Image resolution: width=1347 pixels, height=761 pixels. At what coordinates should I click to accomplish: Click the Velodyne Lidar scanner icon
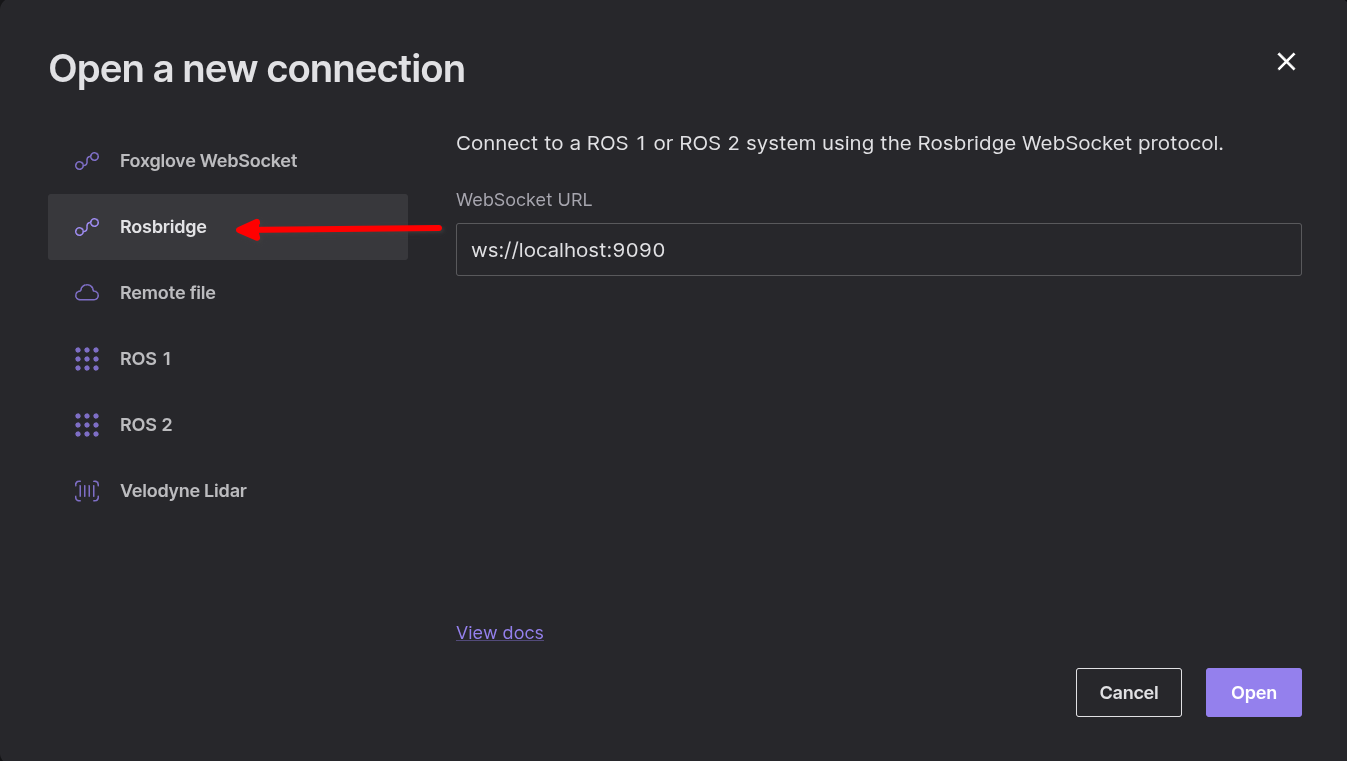[87, 491]
